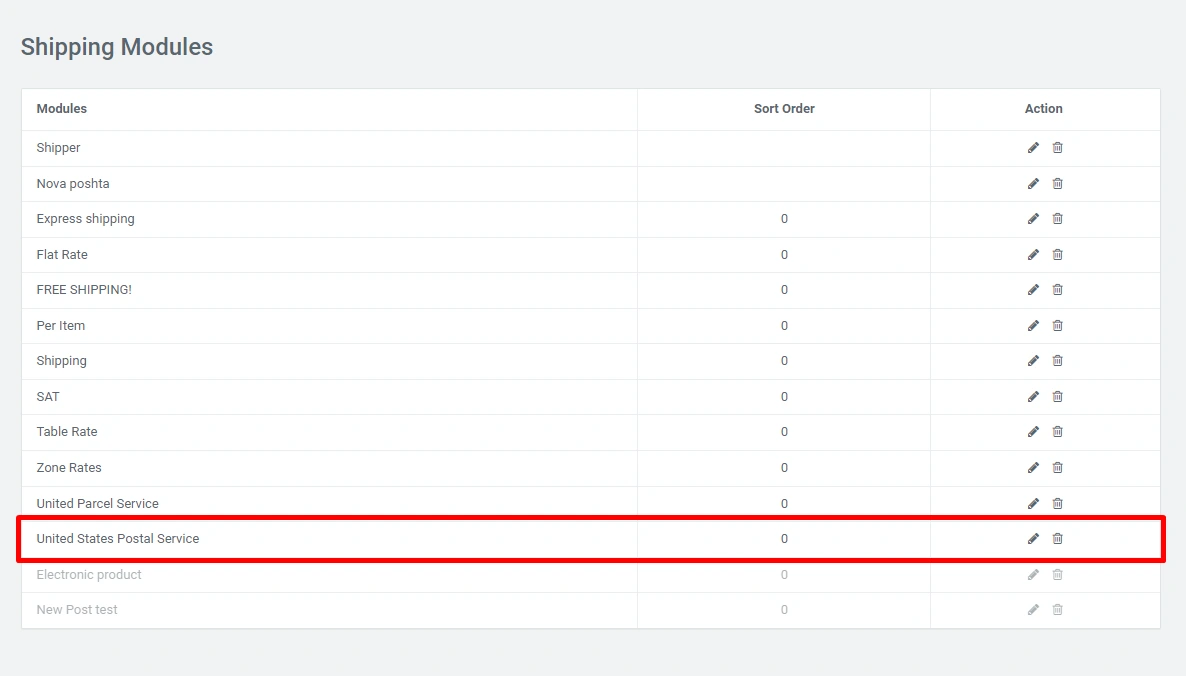Click trash icon for Flat Rate
Image resolution: width=1186 pixels, height=676 pixels.
pos(1057,255)
